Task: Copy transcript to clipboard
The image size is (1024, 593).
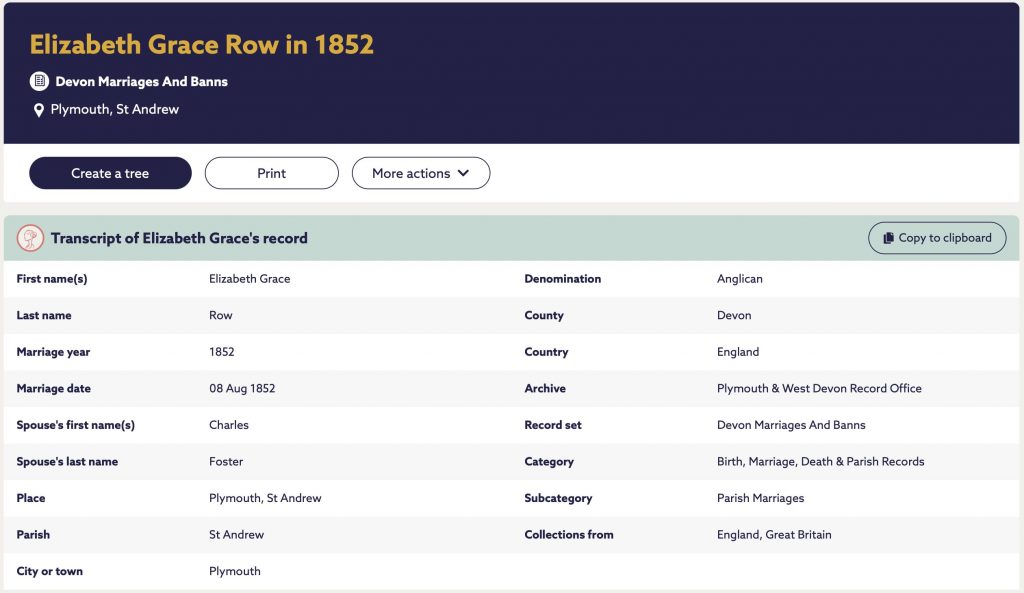Action: [937, 238]
